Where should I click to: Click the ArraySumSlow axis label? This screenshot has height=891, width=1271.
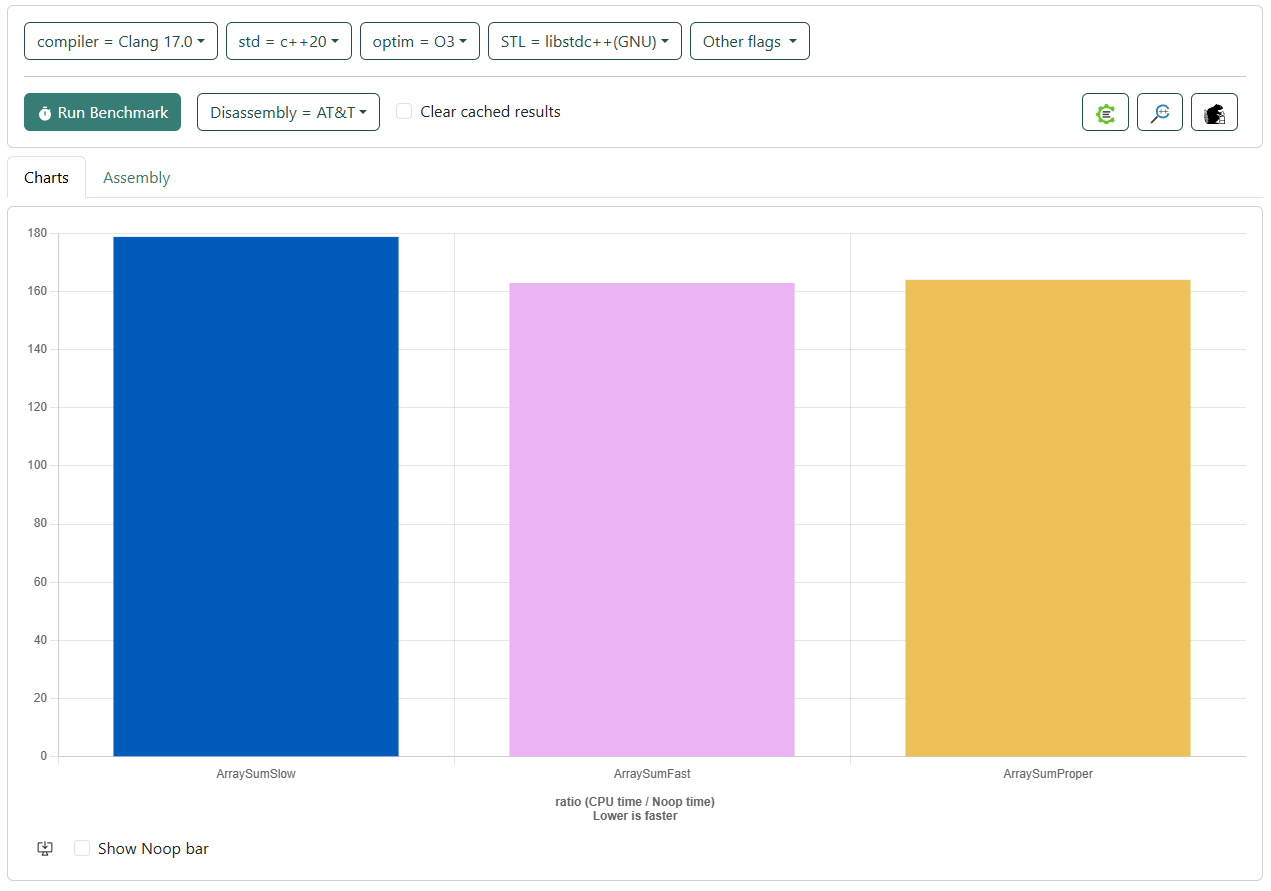pyautogui.click(x=256, y=774)
